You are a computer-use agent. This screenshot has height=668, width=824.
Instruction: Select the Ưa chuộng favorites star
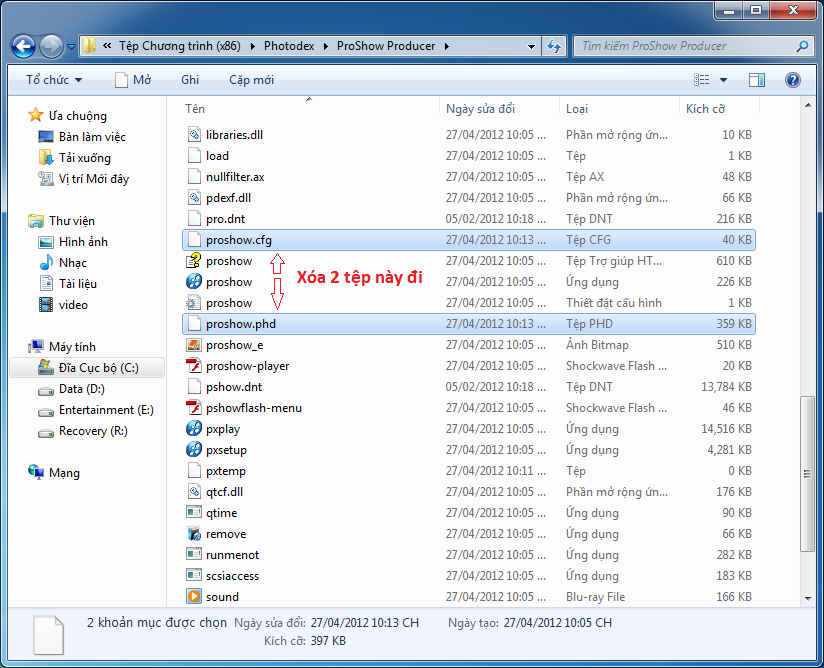point(36,115)
